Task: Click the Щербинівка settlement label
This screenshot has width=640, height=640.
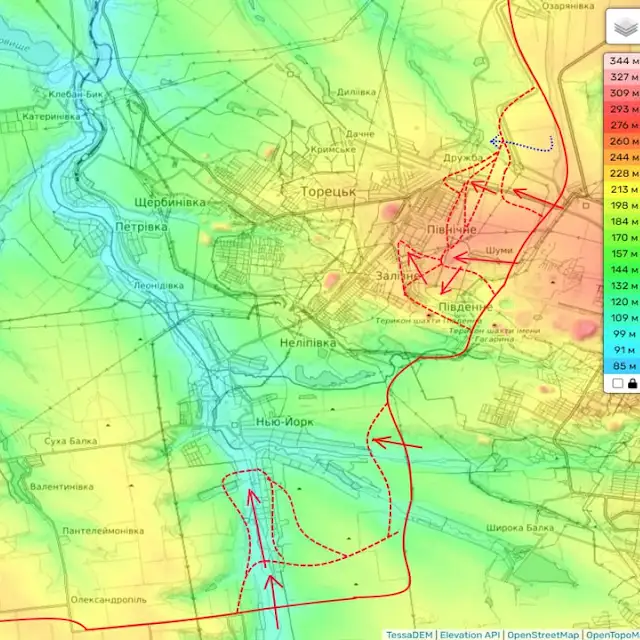Action: coord(169,202)
